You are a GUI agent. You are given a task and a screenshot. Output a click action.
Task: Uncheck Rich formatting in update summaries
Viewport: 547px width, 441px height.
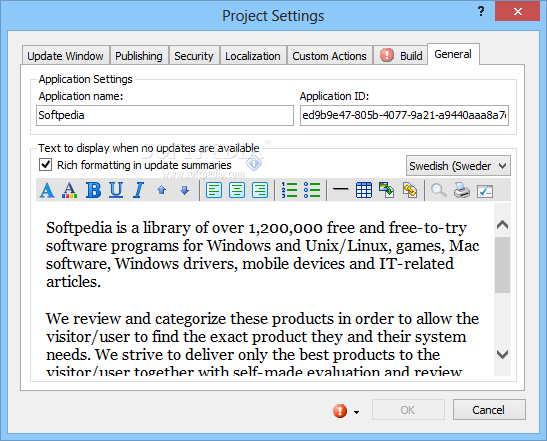coord(46,165)
